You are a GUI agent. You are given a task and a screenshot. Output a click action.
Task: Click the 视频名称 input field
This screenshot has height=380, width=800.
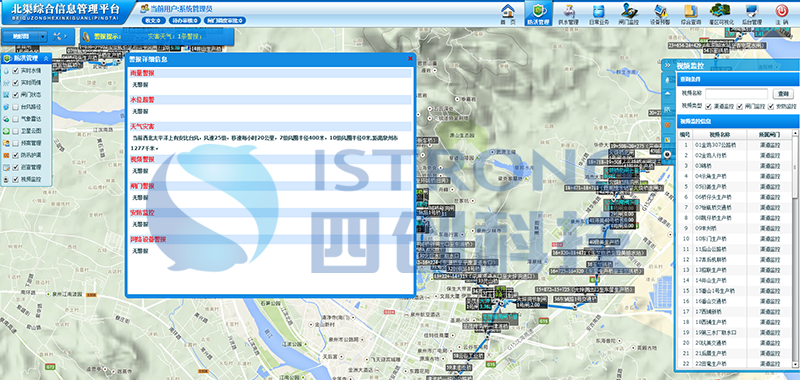pos(736,94)
